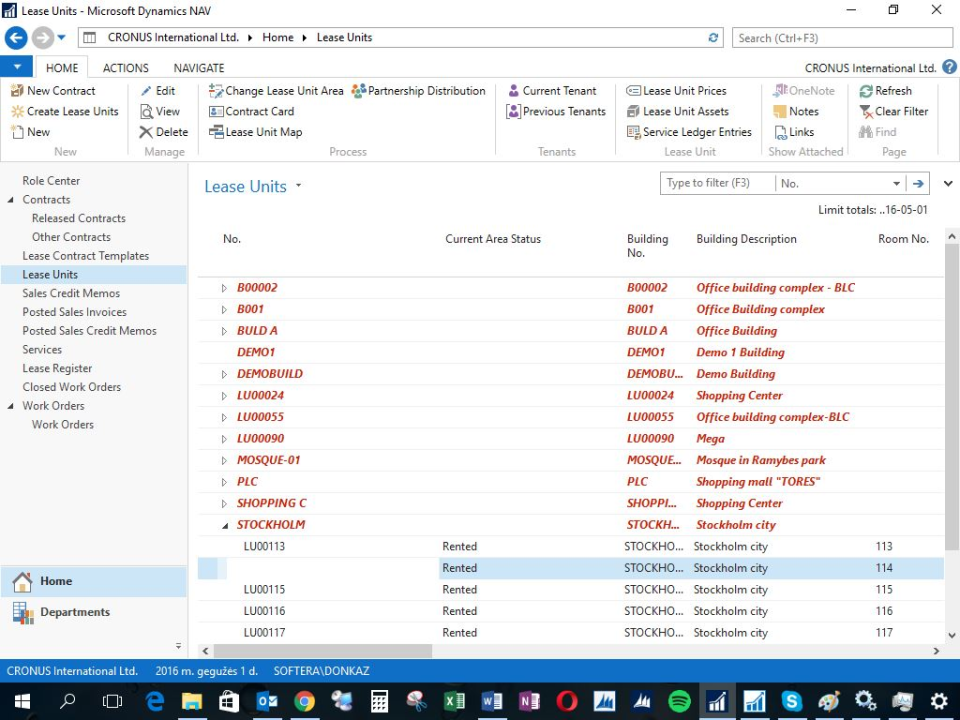
Task: Open the application menu dropdown button
Action: coord(17,66)
